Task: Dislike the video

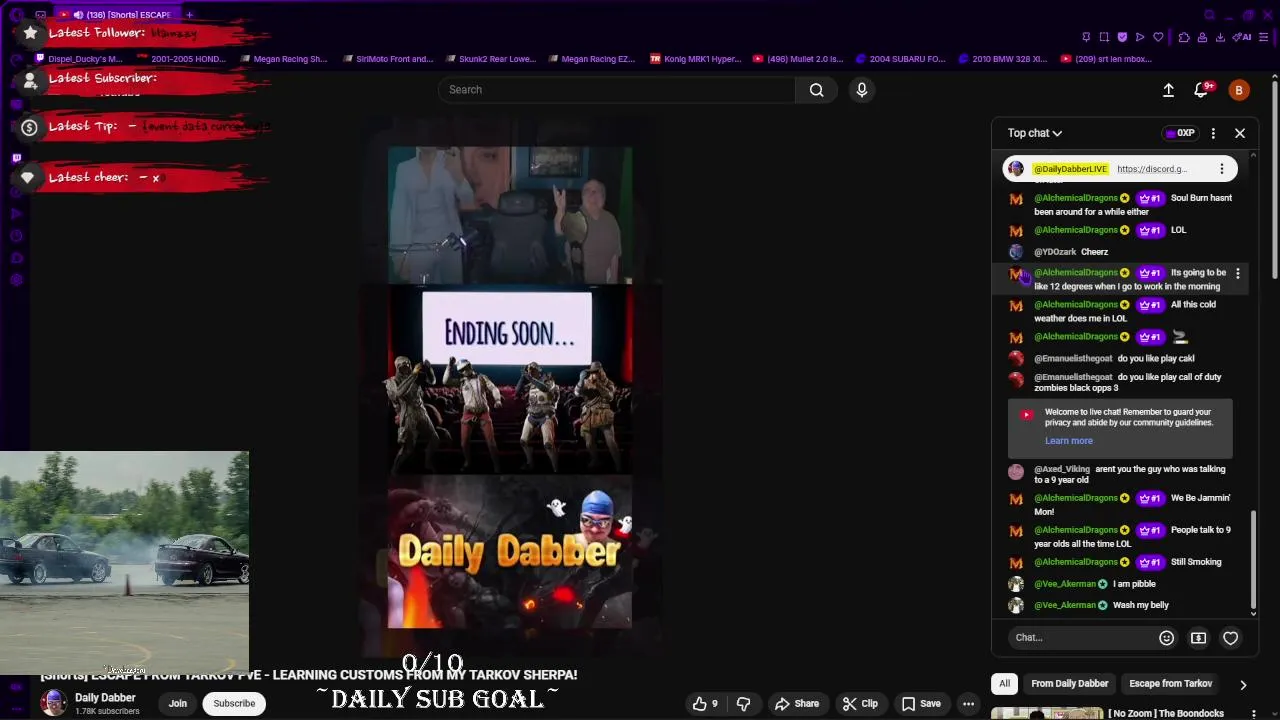Action: pyautogui.click(x=743, y=704)
